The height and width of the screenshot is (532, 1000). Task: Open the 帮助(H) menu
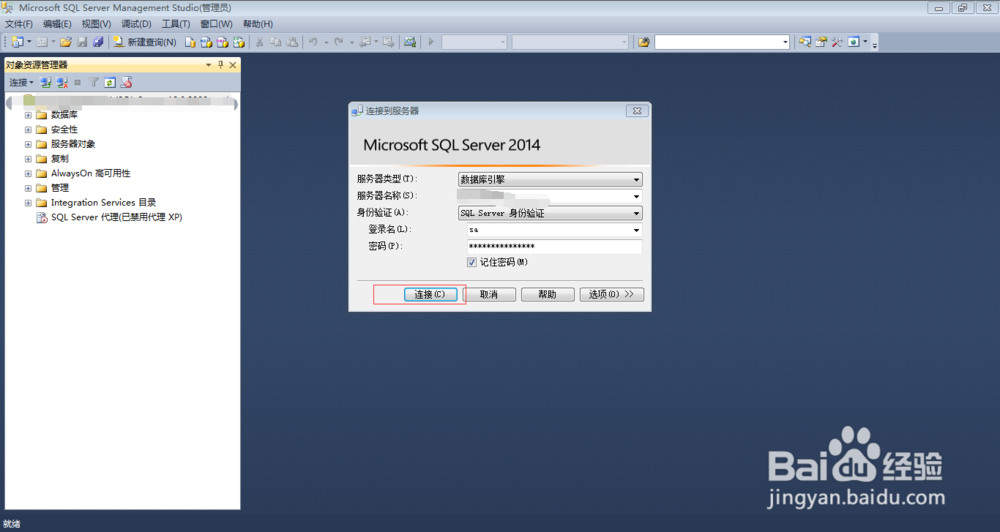tap(258, 24)
